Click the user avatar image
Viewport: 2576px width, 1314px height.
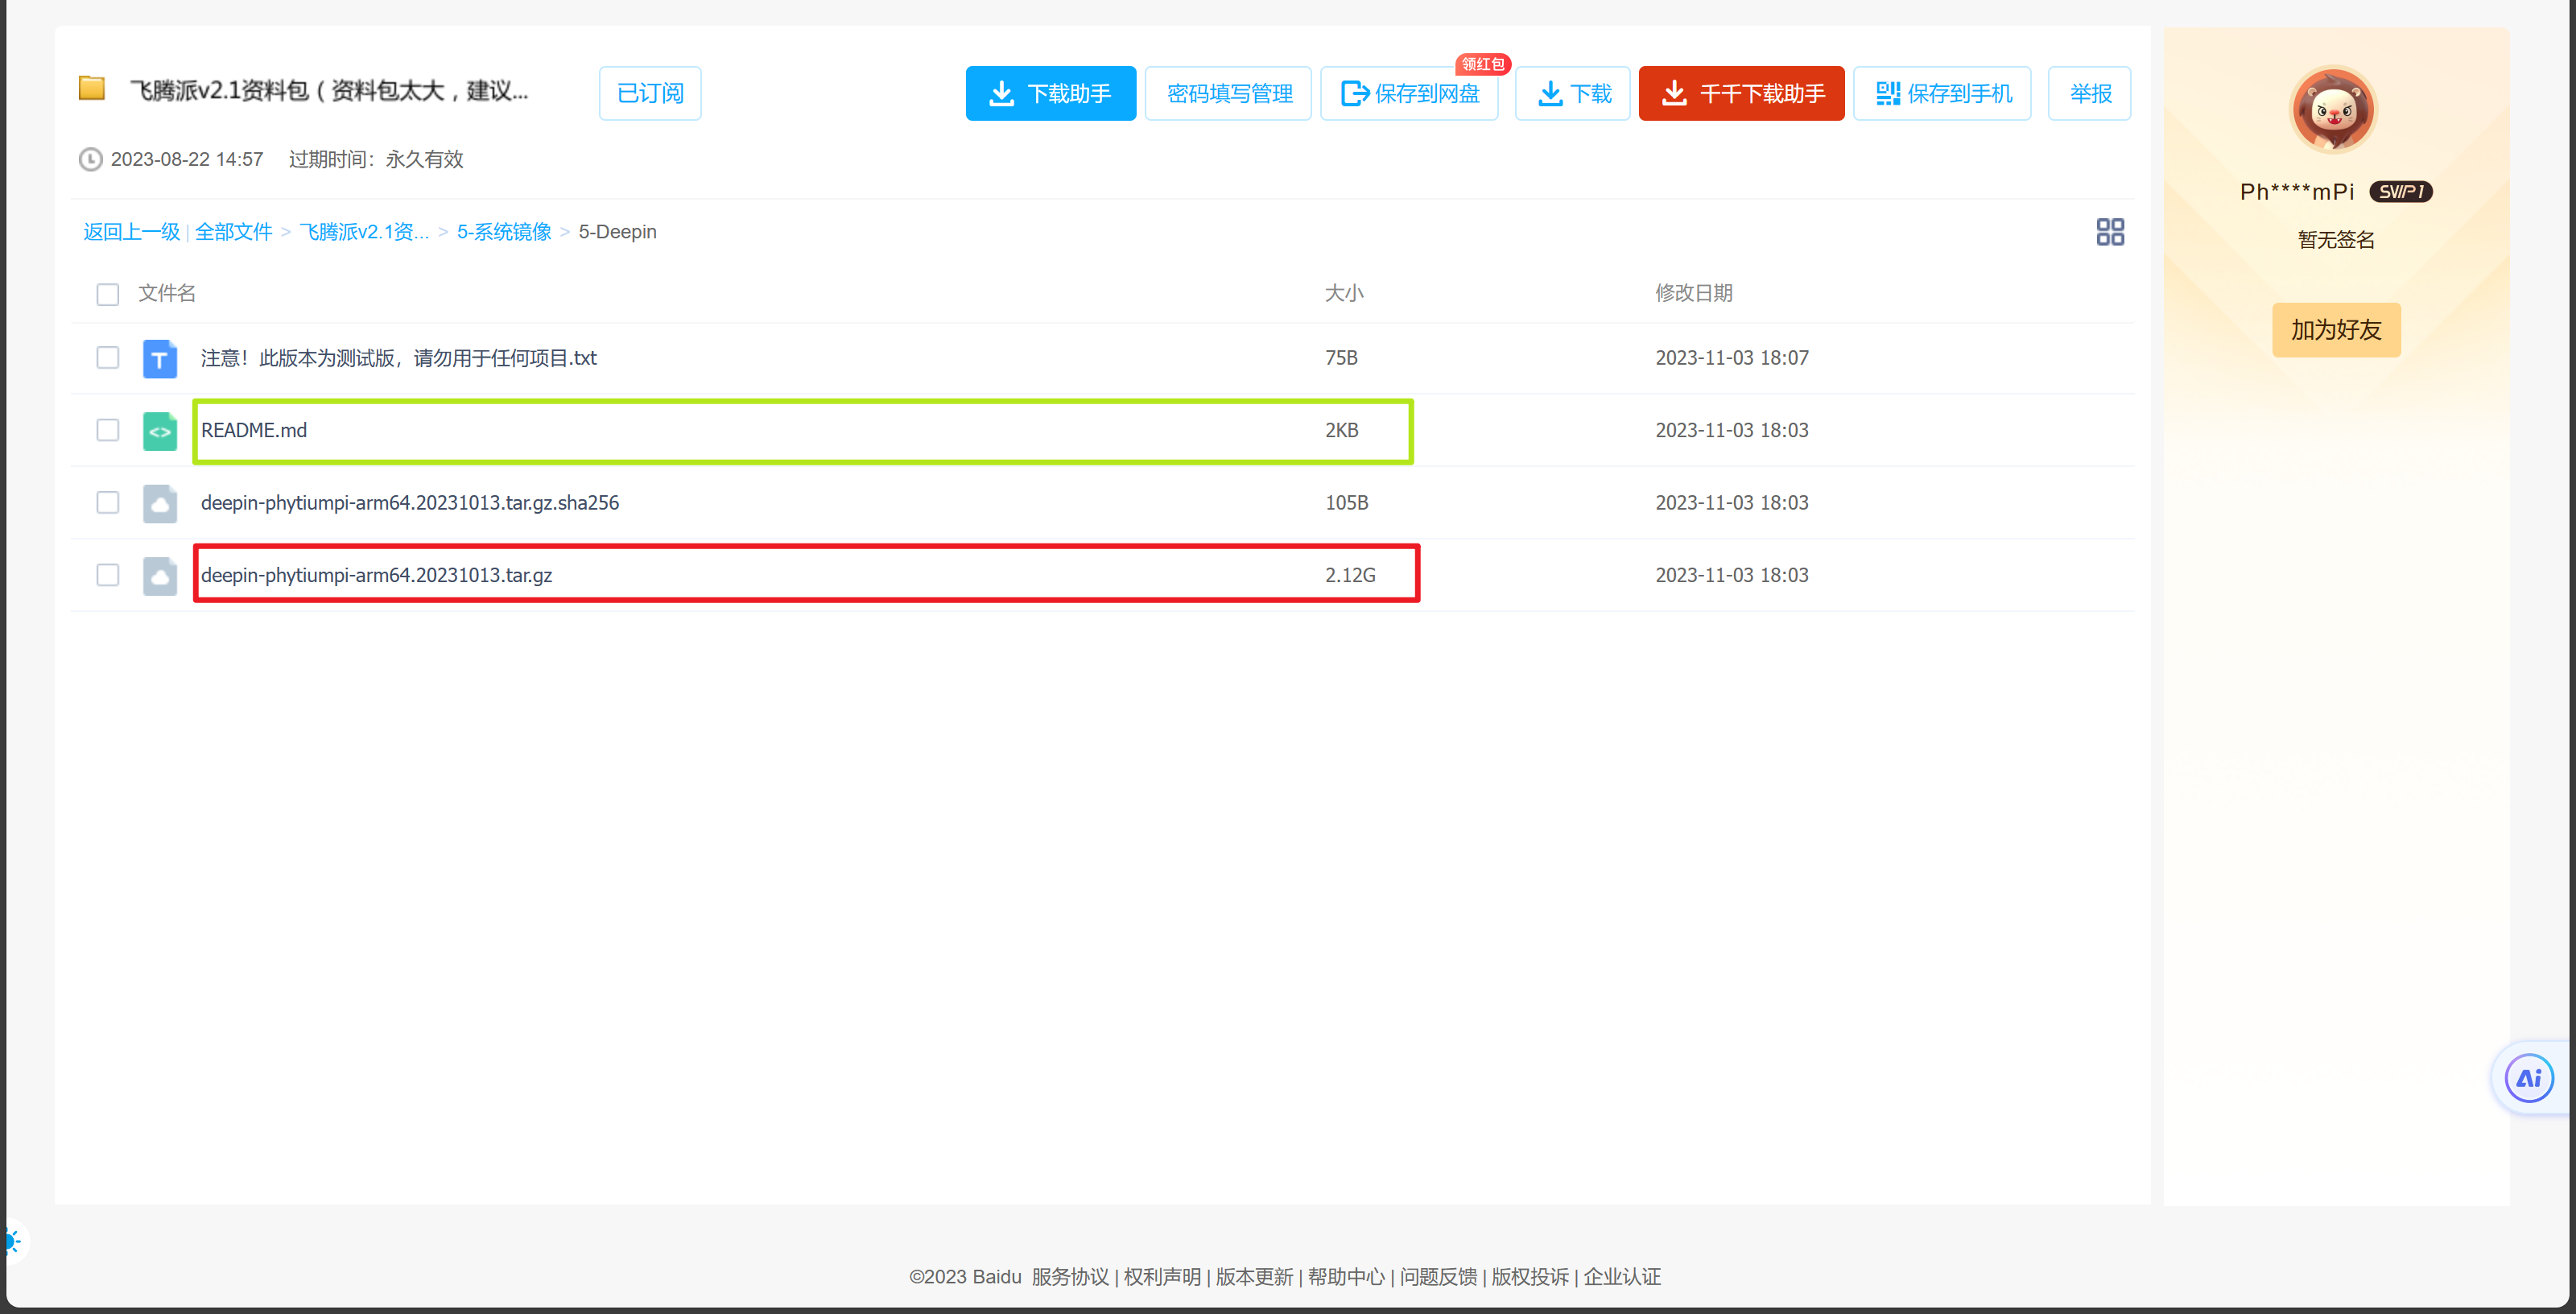pyautogui.click(x=2333, y=109)
